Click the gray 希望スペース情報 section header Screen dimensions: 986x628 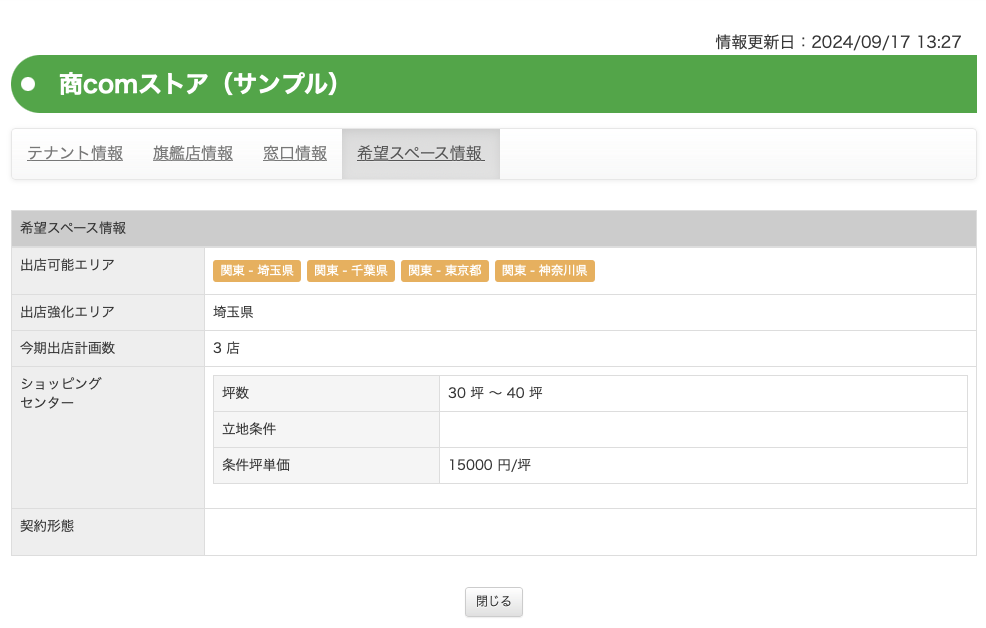pyautogui.click(x=73, y=228)
